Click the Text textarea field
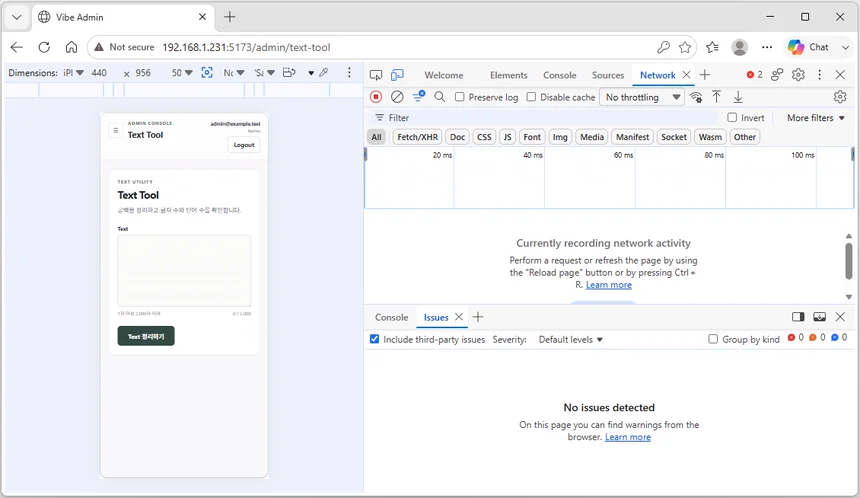Screen dimensions: 860x498 (184, 270)
